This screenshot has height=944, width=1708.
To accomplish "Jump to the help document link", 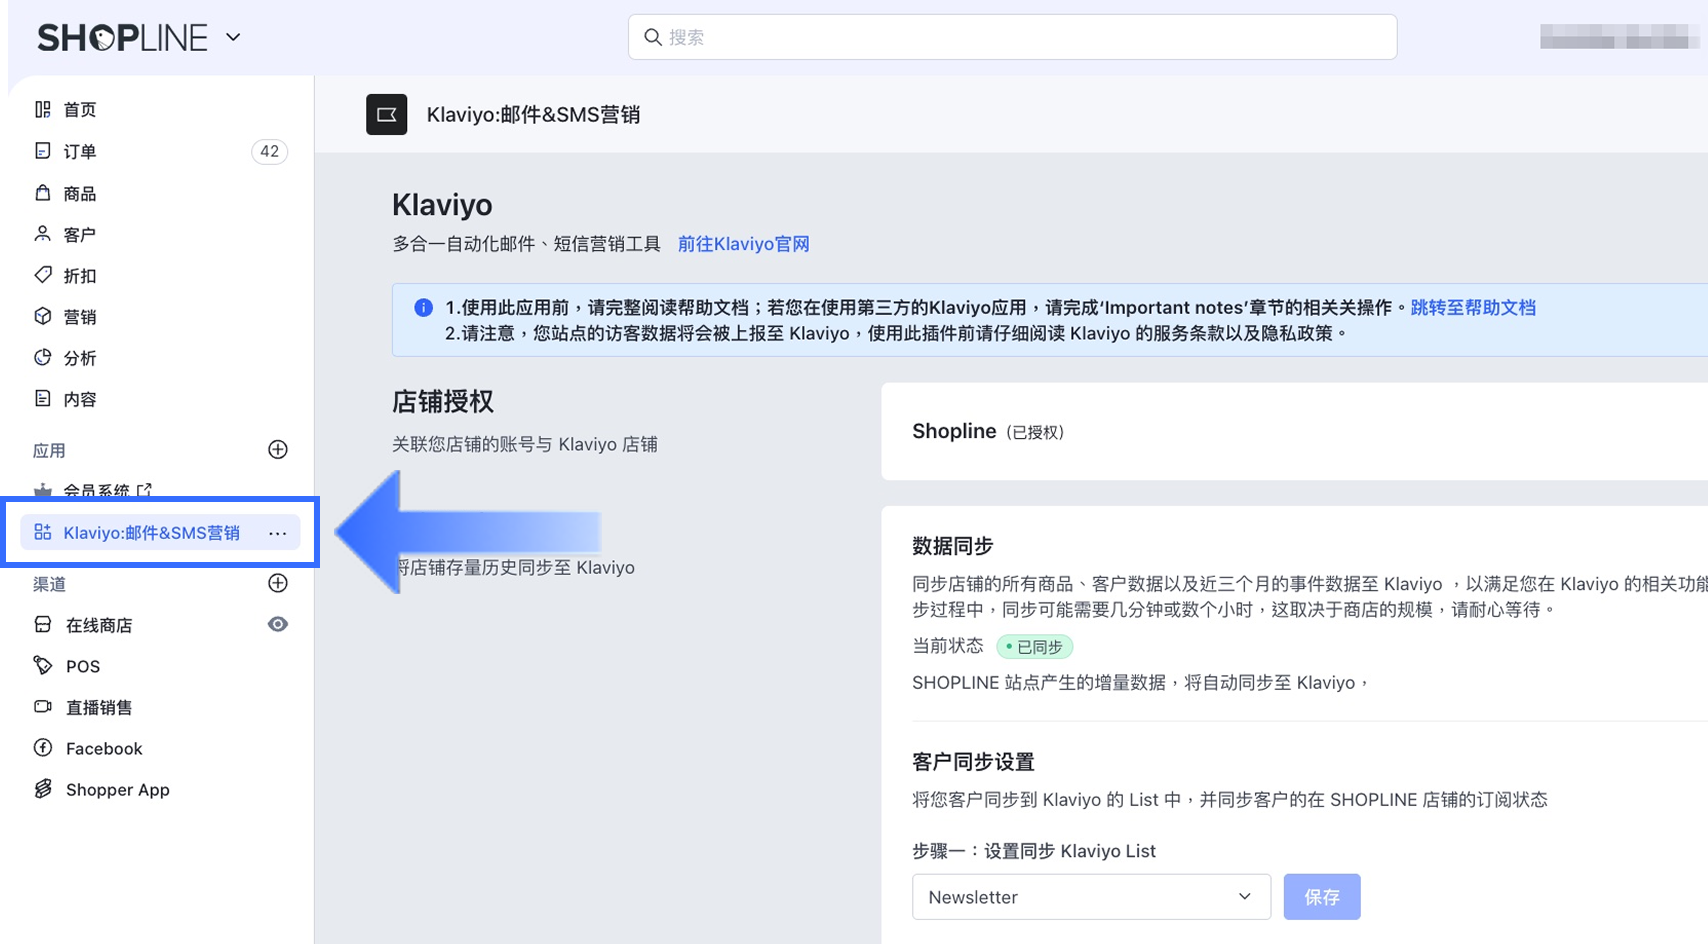I will tap(1472, 308).
